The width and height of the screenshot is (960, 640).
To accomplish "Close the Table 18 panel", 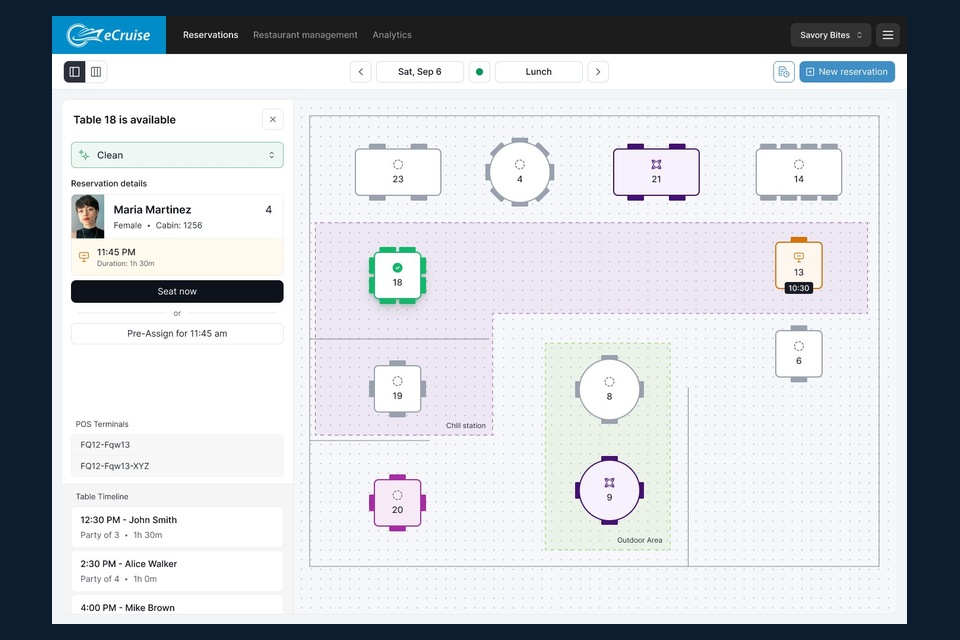I will [x=273, y=120].
